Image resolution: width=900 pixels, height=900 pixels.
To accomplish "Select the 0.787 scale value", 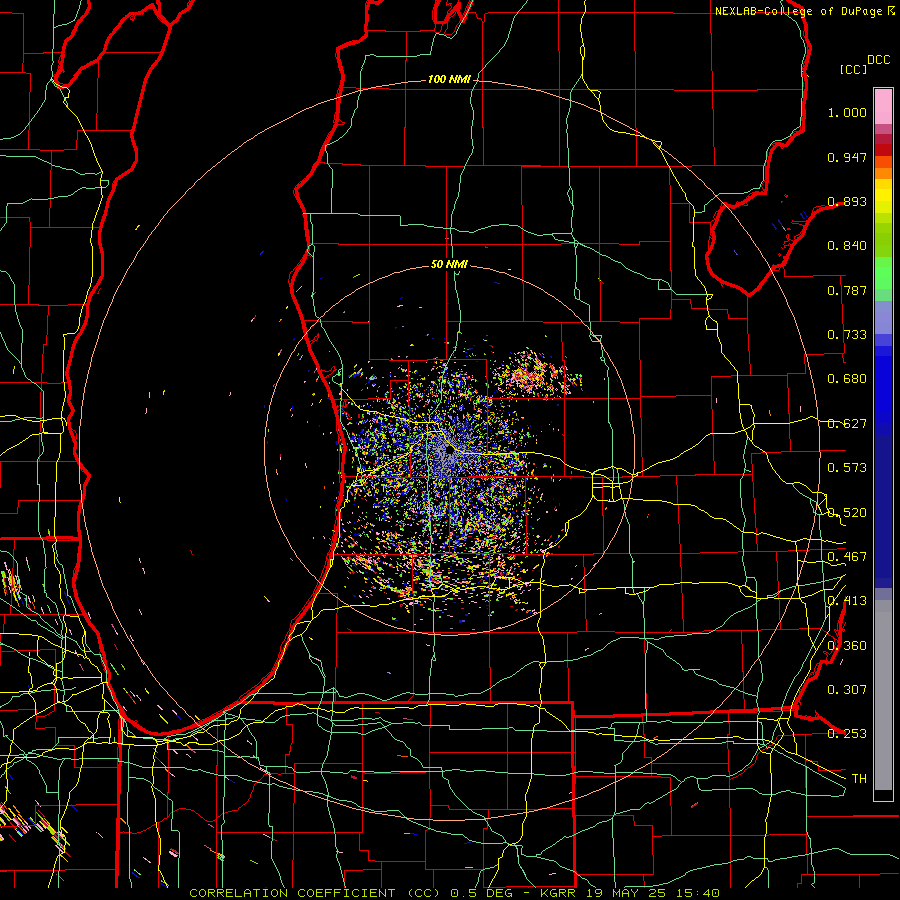I will click(847, 290).
